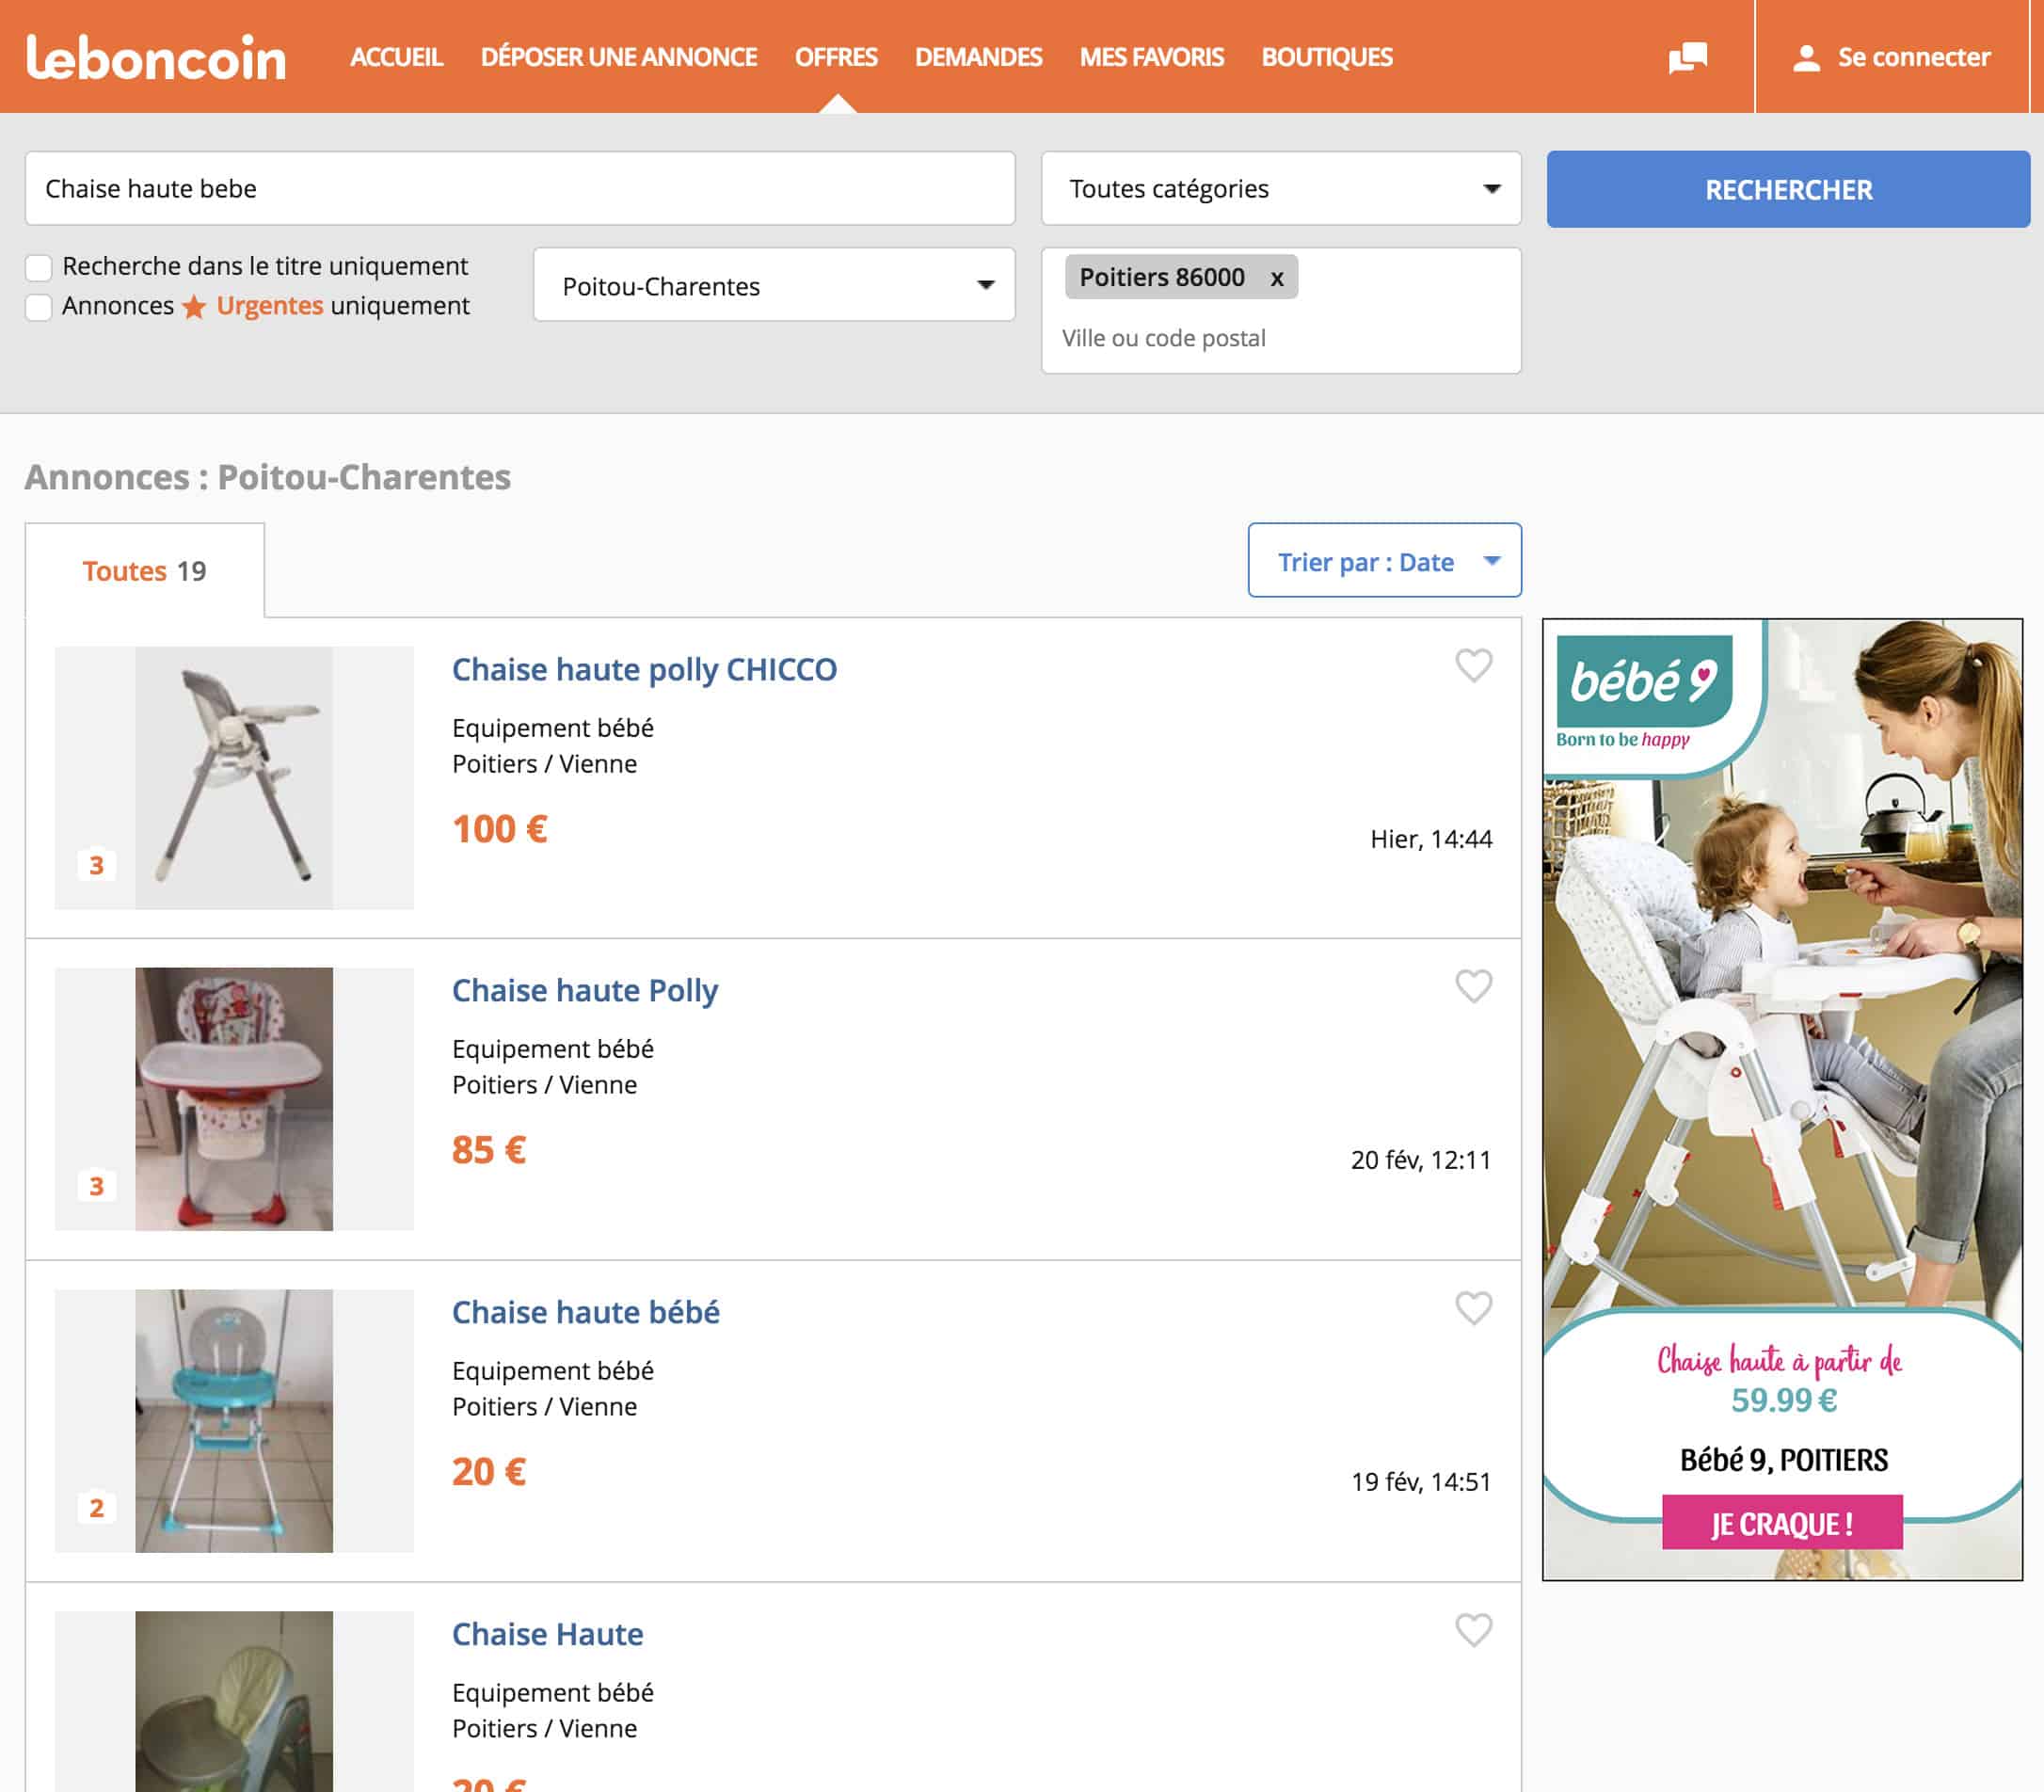Click the leboncoin logo
Image resolution: width=2044 pixels, height=1792 pixels.
click(156, 57)
